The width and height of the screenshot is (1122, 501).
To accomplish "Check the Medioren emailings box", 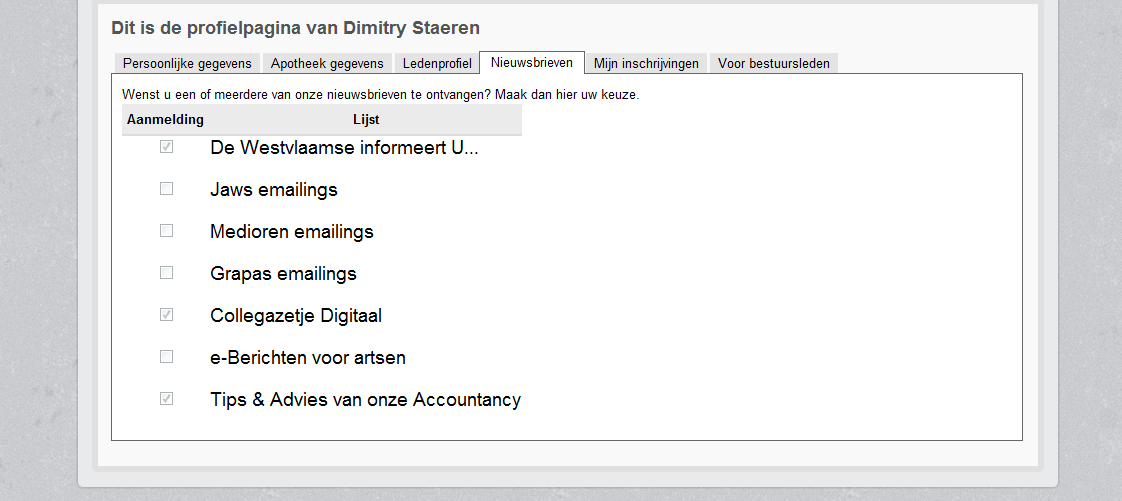I will click(x=166, y=230).
